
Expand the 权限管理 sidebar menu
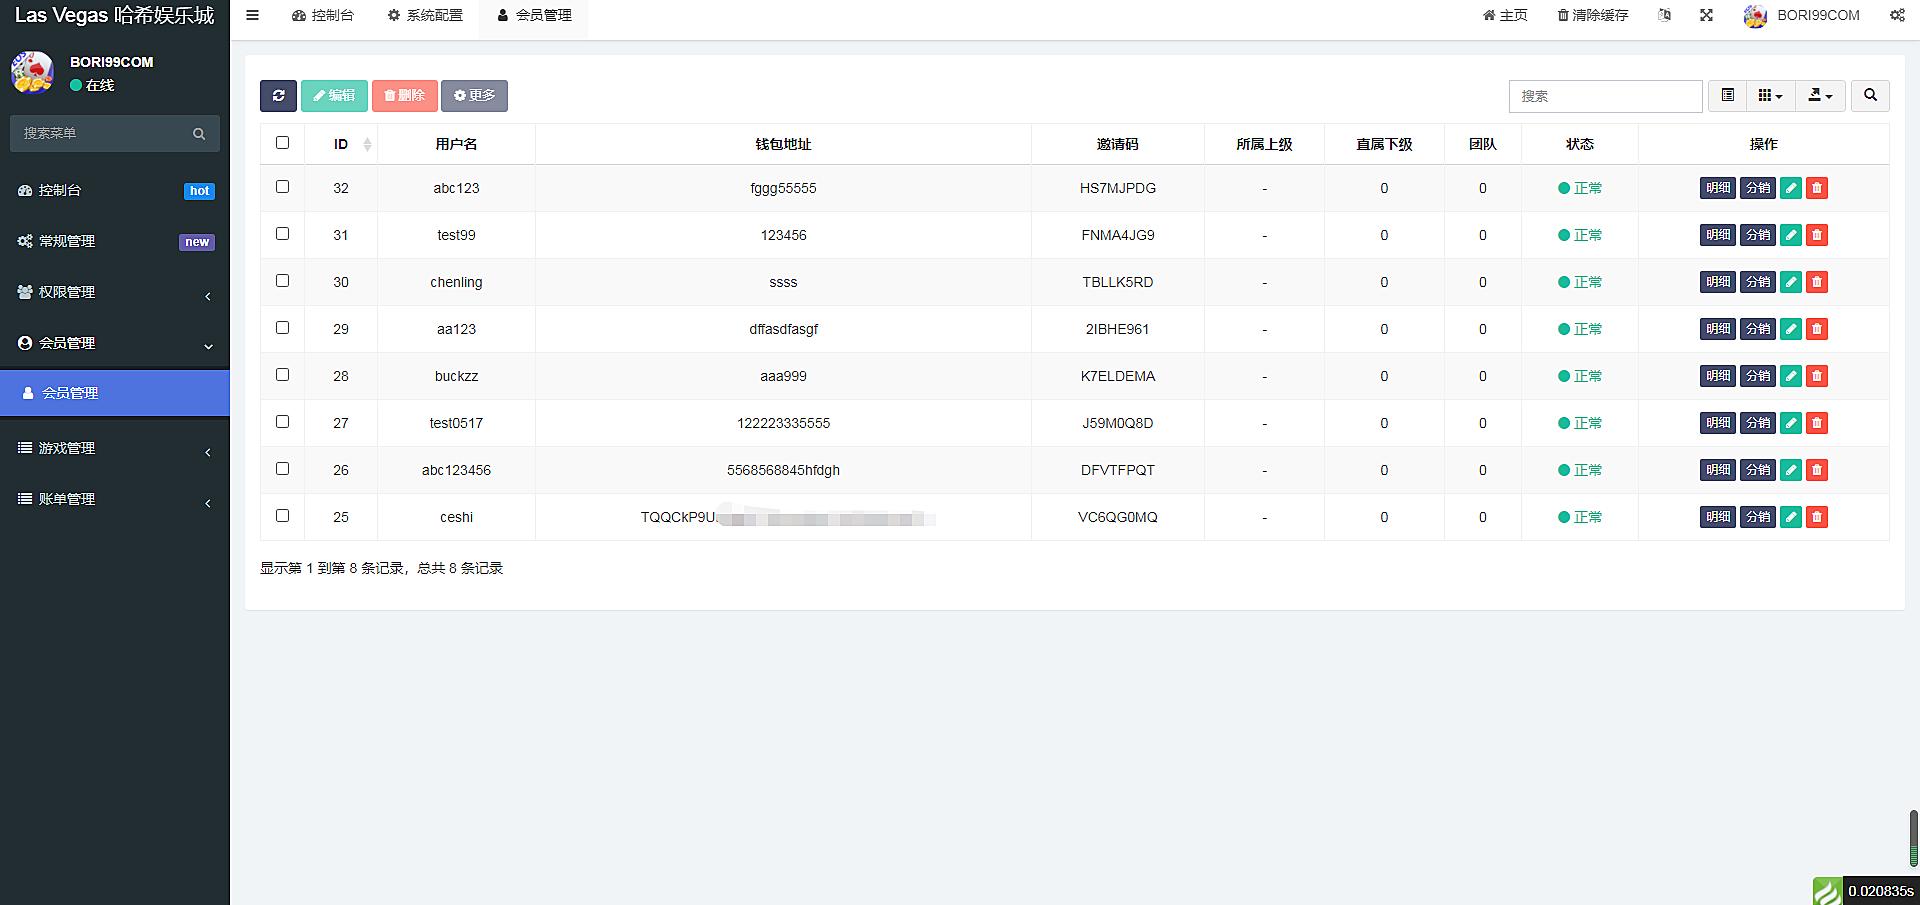(115, 292)
